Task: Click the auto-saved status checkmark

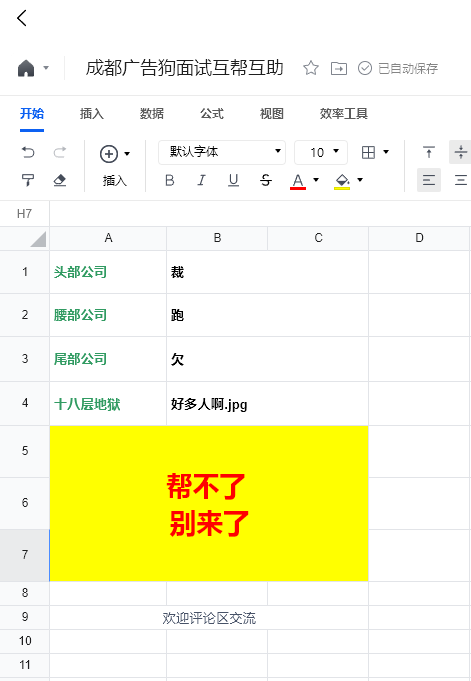Action: [365, 68]
